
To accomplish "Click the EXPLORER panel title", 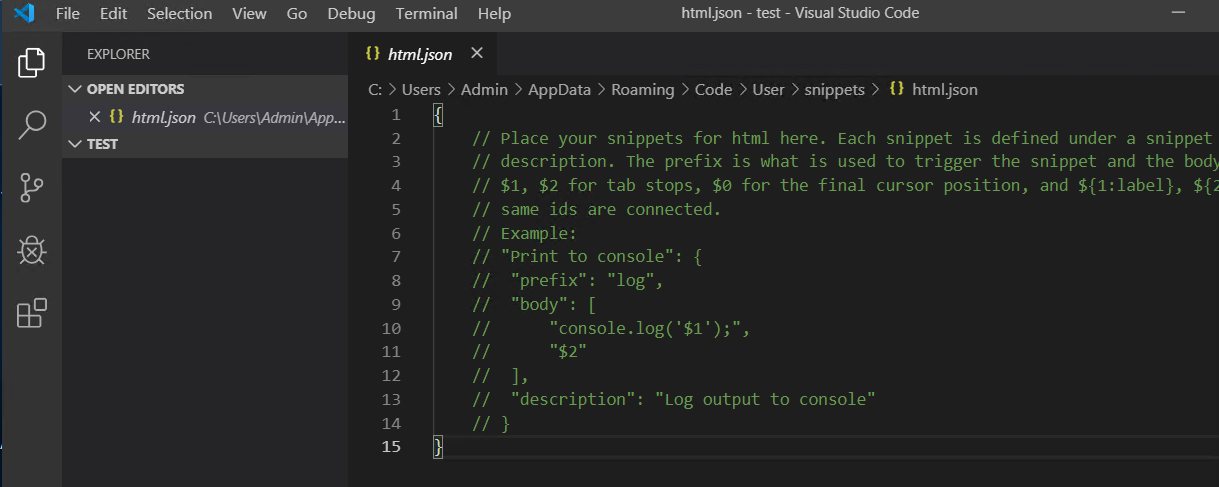I will tap(118, 54).
